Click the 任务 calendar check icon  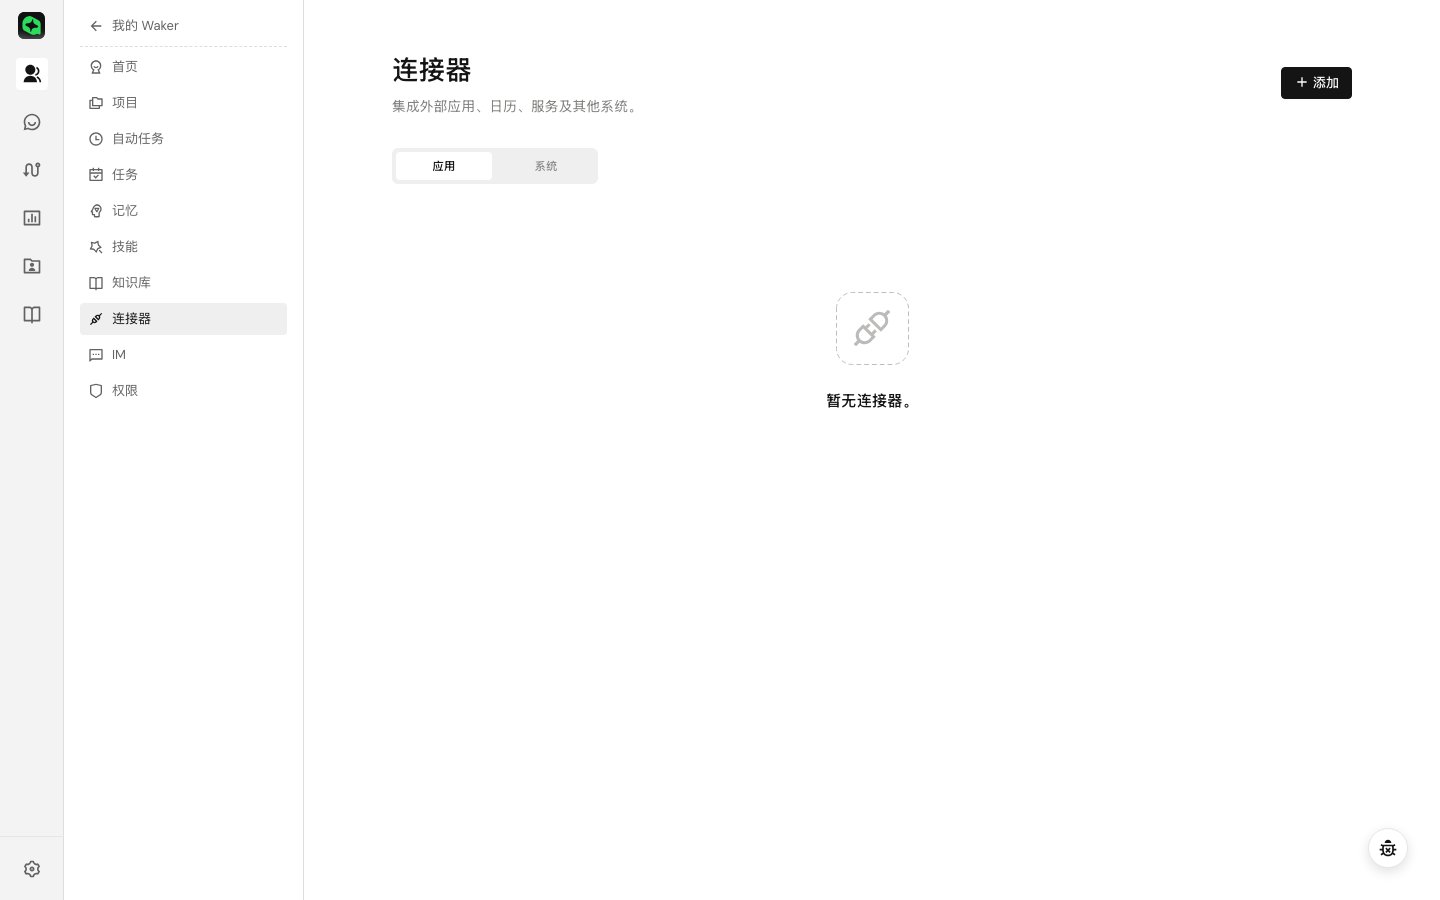(x=96, y=175)
